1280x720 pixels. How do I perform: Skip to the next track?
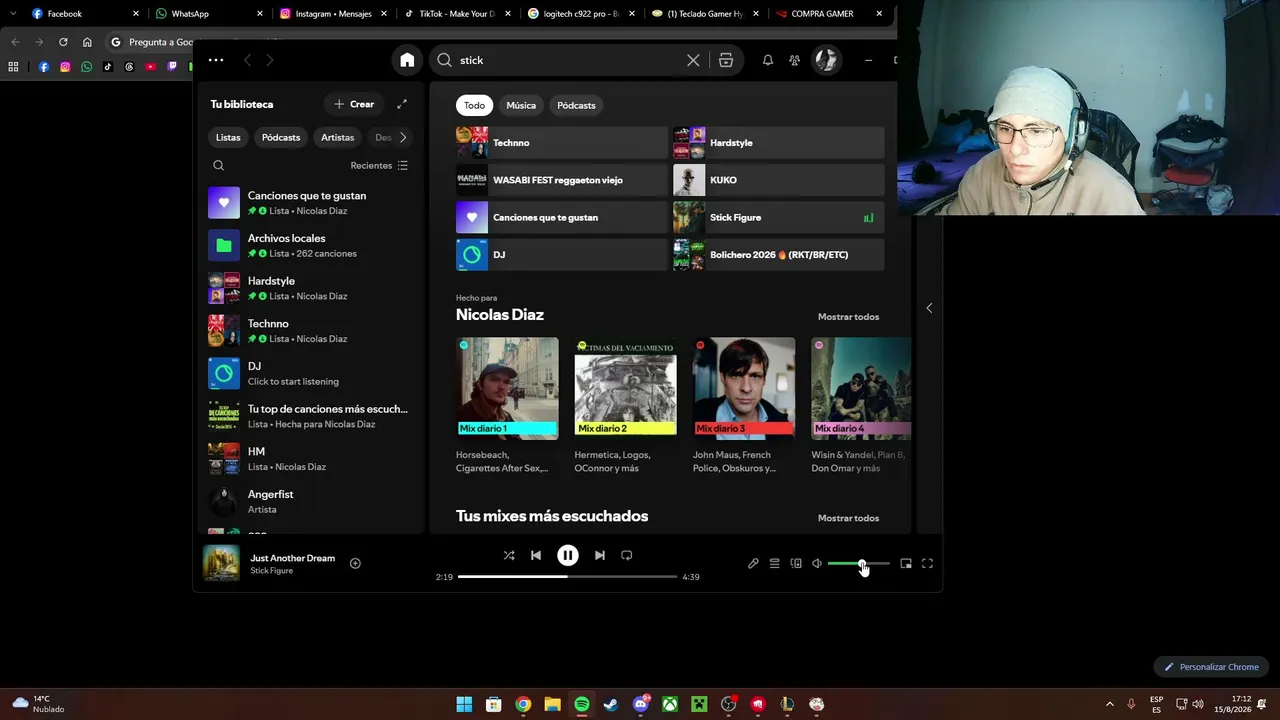pos(599,555)
